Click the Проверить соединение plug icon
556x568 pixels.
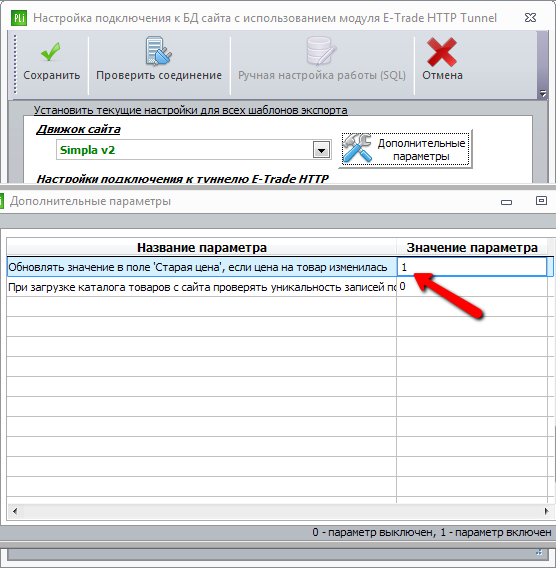tap(158, 51)
